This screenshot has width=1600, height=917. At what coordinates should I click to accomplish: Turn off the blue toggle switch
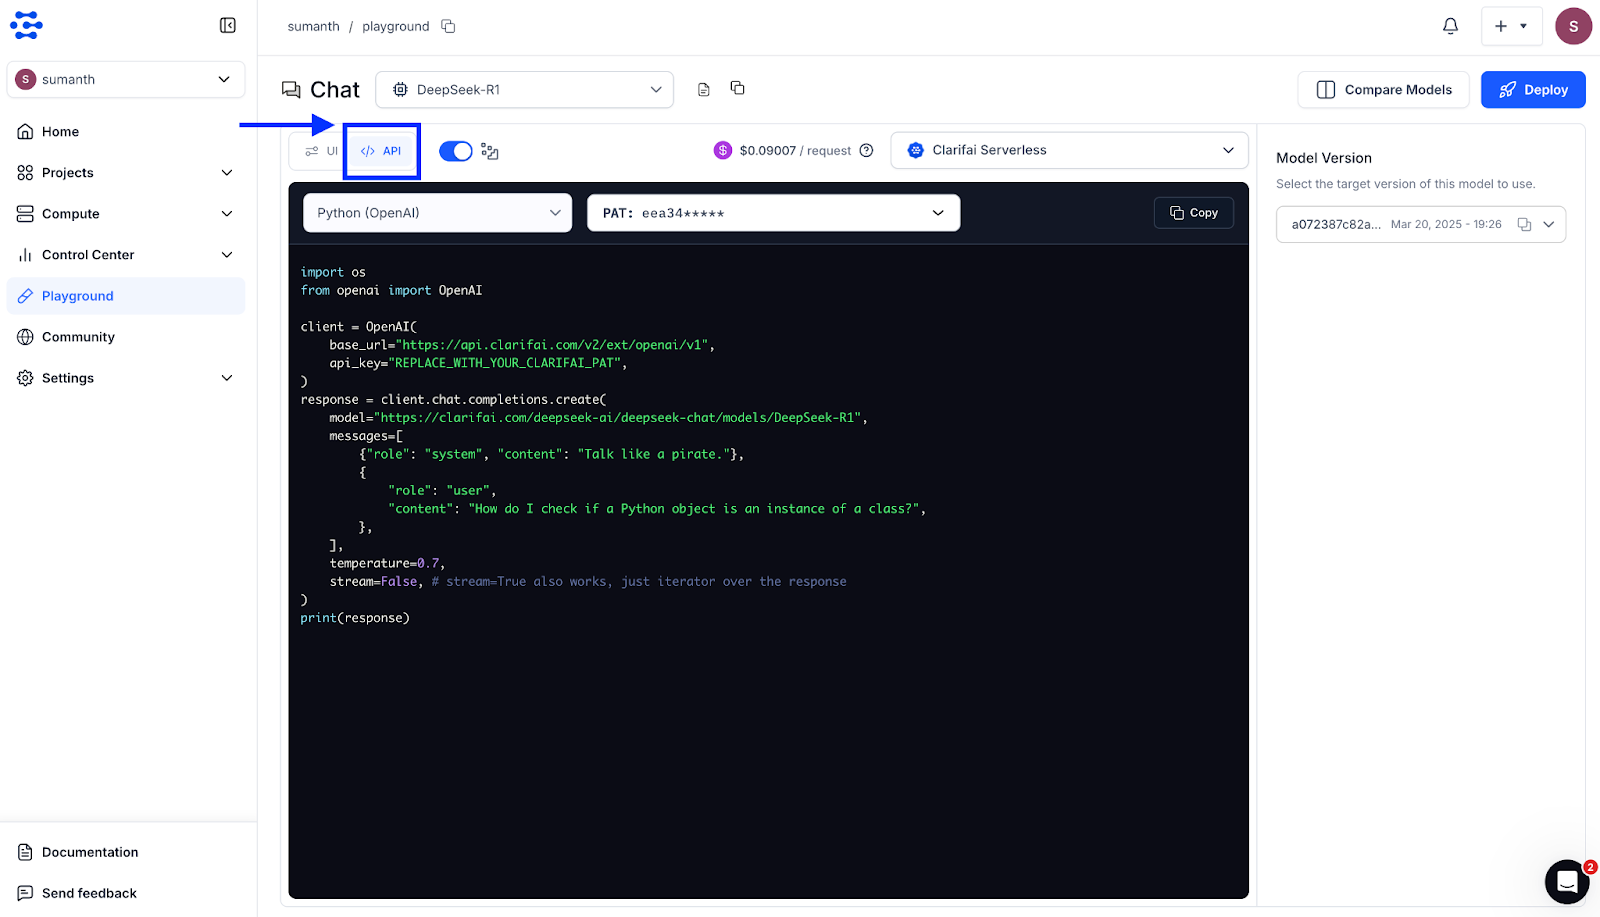point(456,151)
